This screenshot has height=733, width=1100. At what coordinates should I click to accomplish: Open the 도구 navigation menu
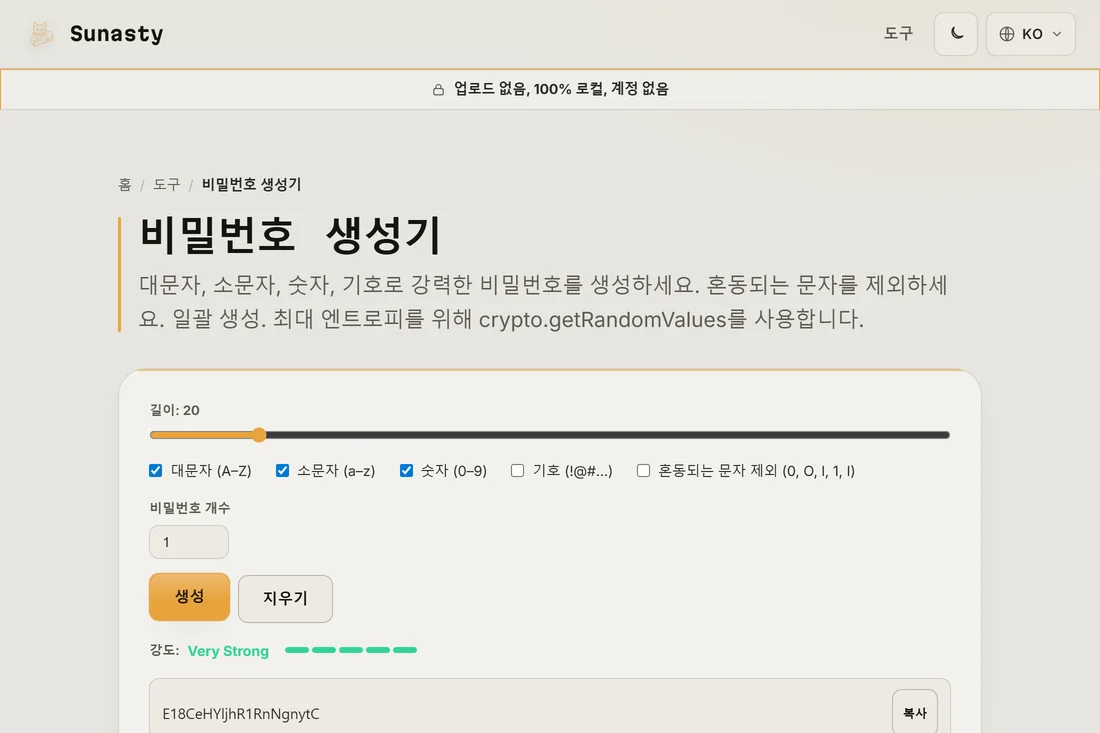pyautogui.click(x=898, y=34)
